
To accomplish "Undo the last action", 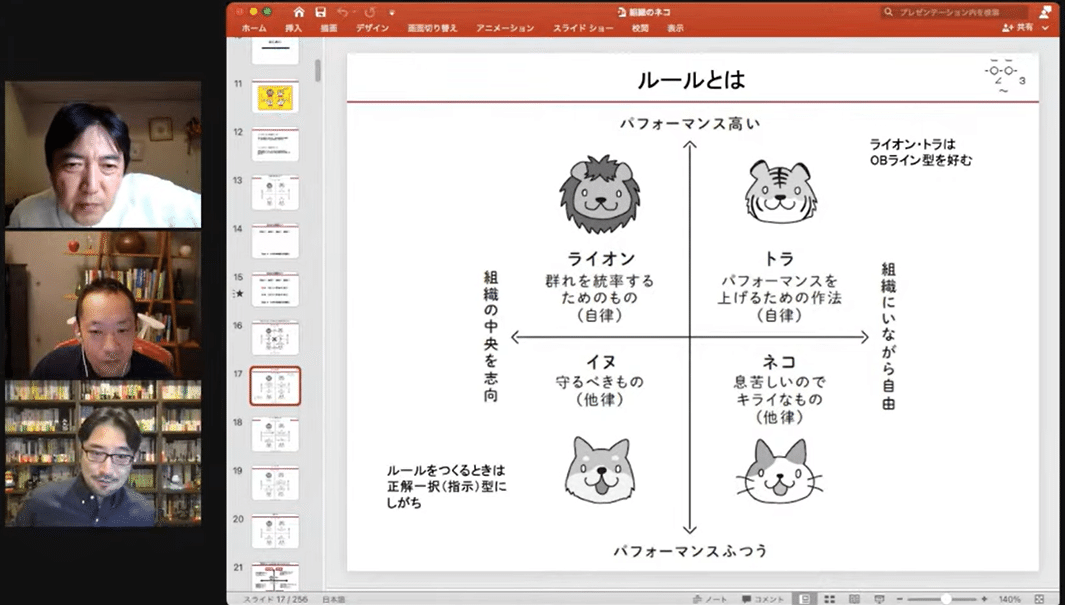I will coord(342,12).
